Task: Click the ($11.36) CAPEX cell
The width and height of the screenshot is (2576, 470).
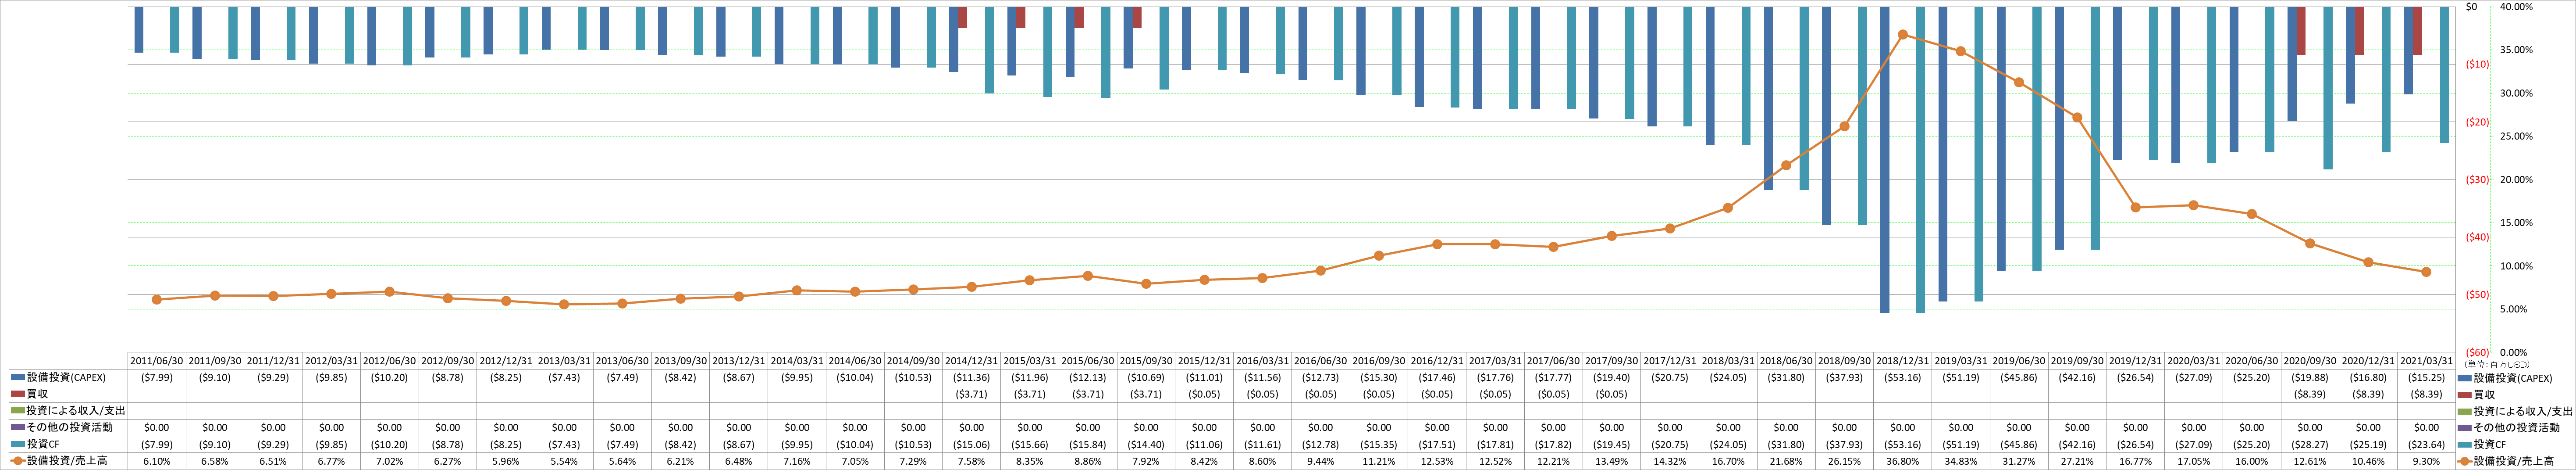Action: point(971,378)
